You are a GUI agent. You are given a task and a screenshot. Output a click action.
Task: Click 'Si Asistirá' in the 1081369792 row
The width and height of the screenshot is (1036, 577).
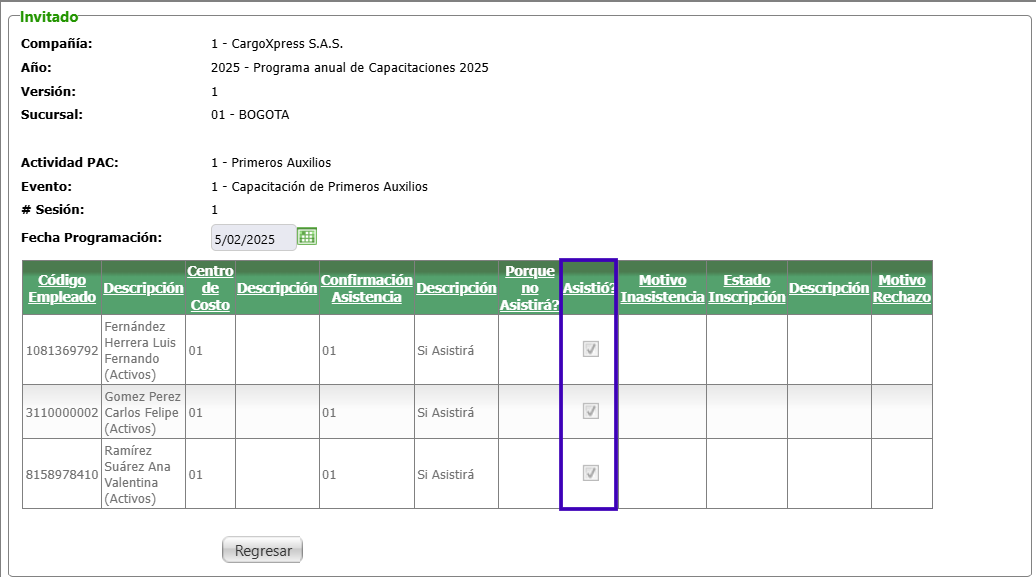pos(445,350)
